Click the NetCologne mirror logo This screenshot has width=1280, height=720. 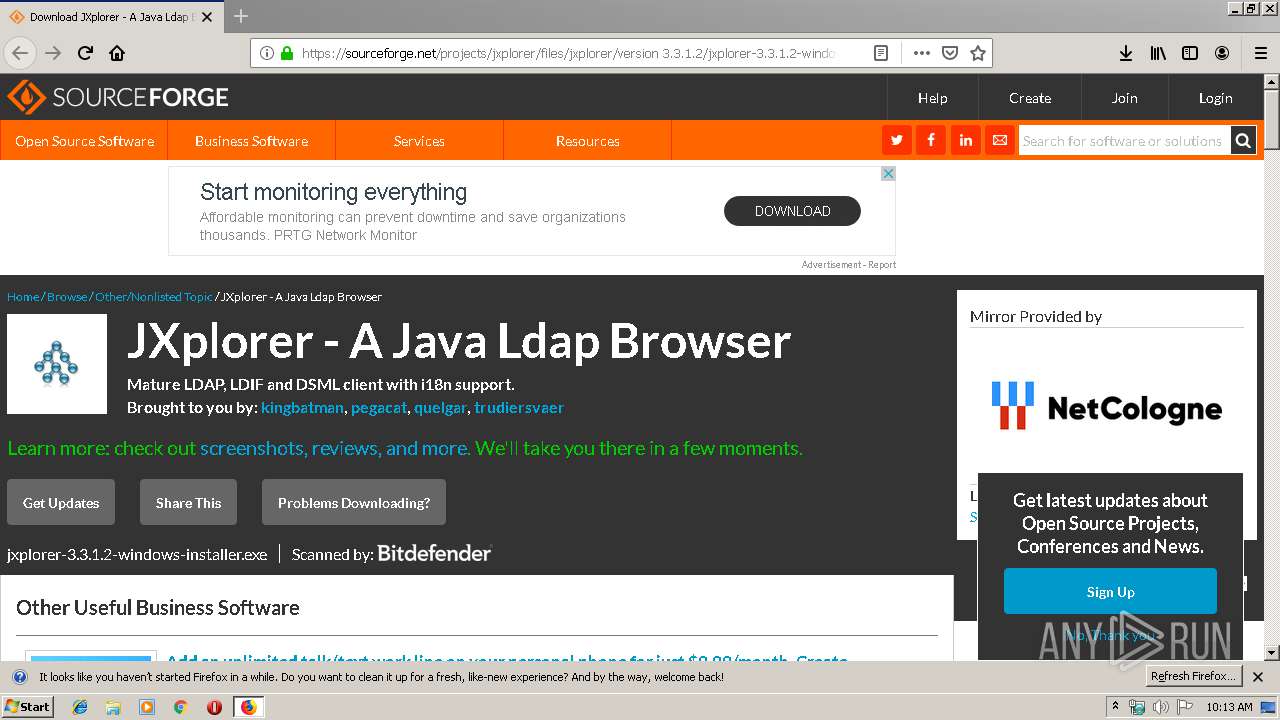[x=1107, y=405]
